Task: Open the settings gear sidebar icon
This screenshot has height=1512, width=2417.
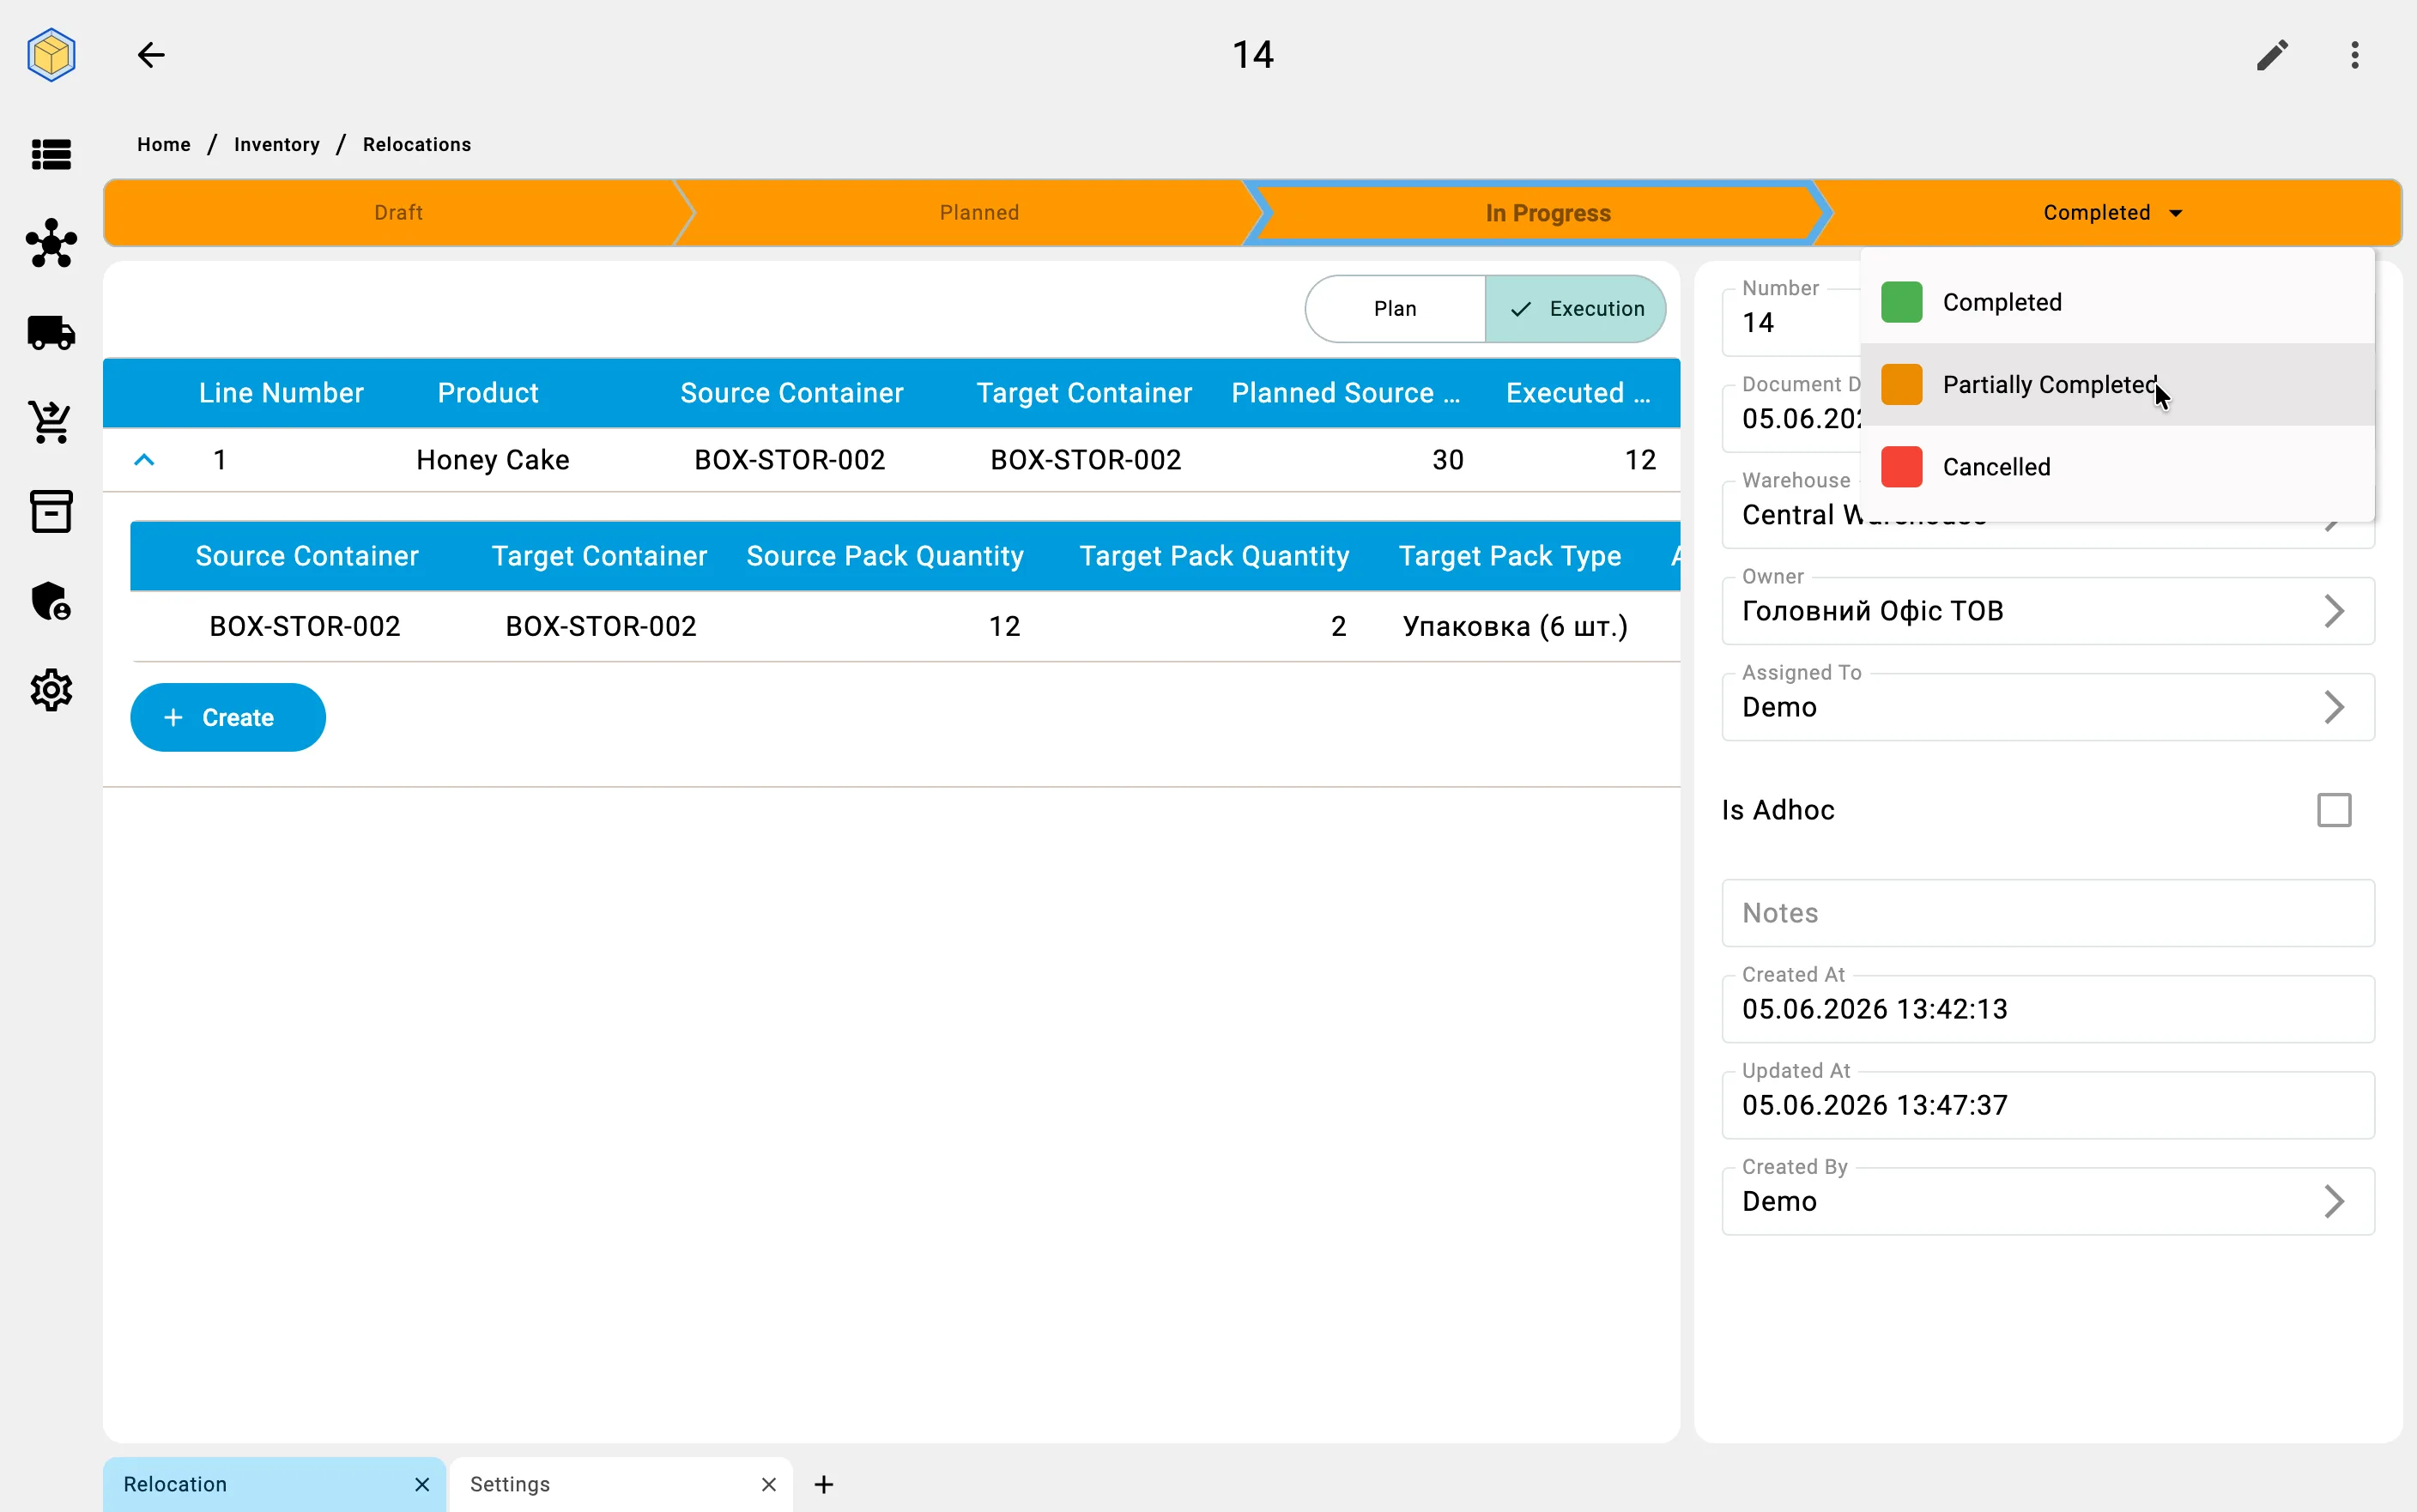Action: (51, 690)
